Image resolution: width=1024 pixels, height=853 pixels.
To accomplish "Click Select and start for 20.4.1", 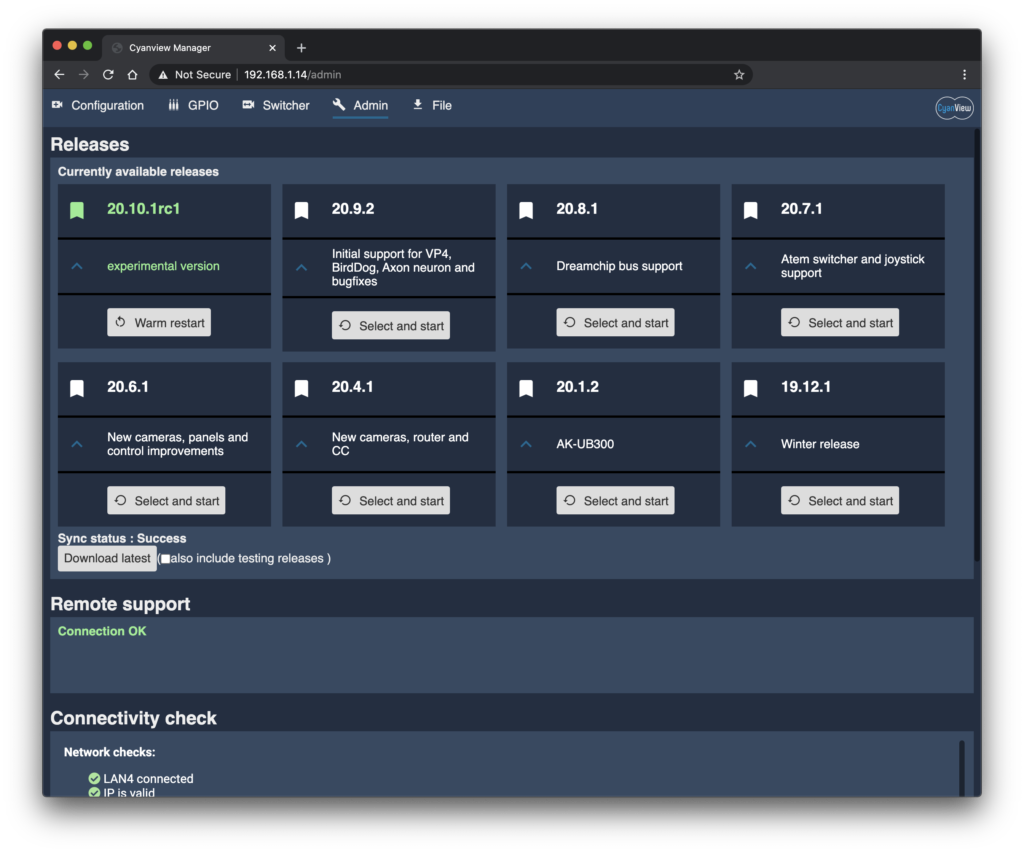I will (x=391, y=500).
